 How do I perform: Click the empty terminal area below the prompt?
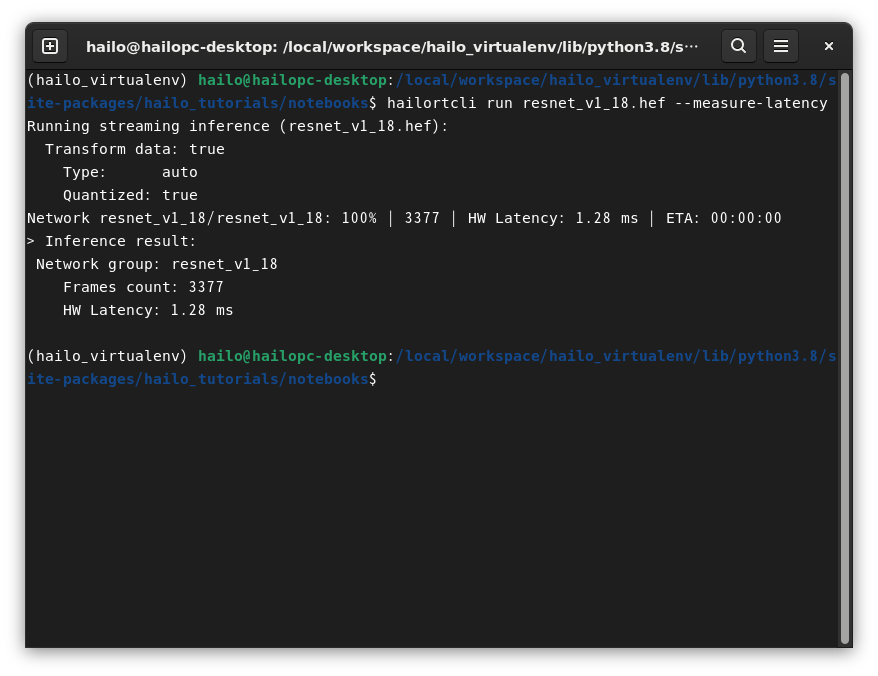[x=432, y=515]
